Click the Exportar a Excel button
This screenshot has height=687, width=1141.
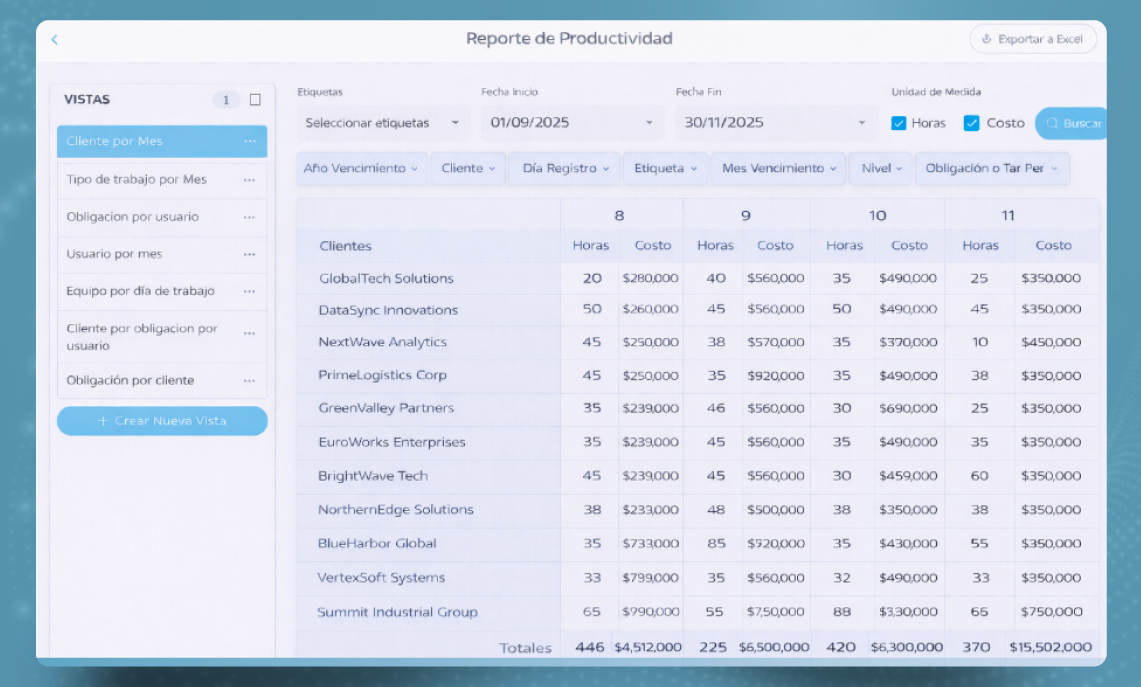[x=1033, y=39]
